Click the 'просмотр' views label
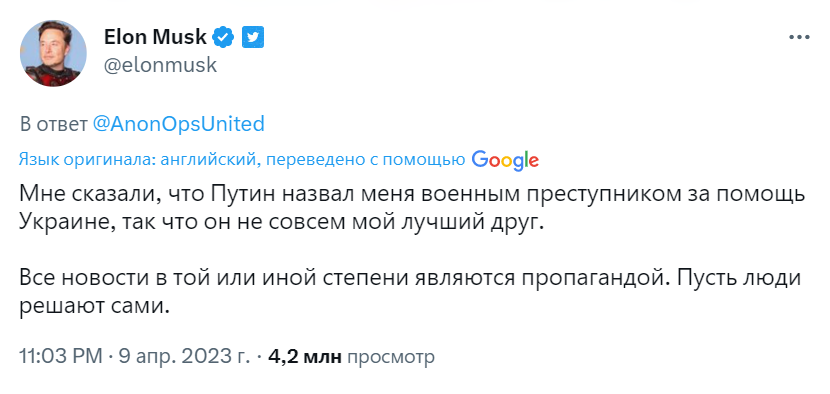Image resolution: width=830 pixels, height=394 pixels. pos(390,358)
